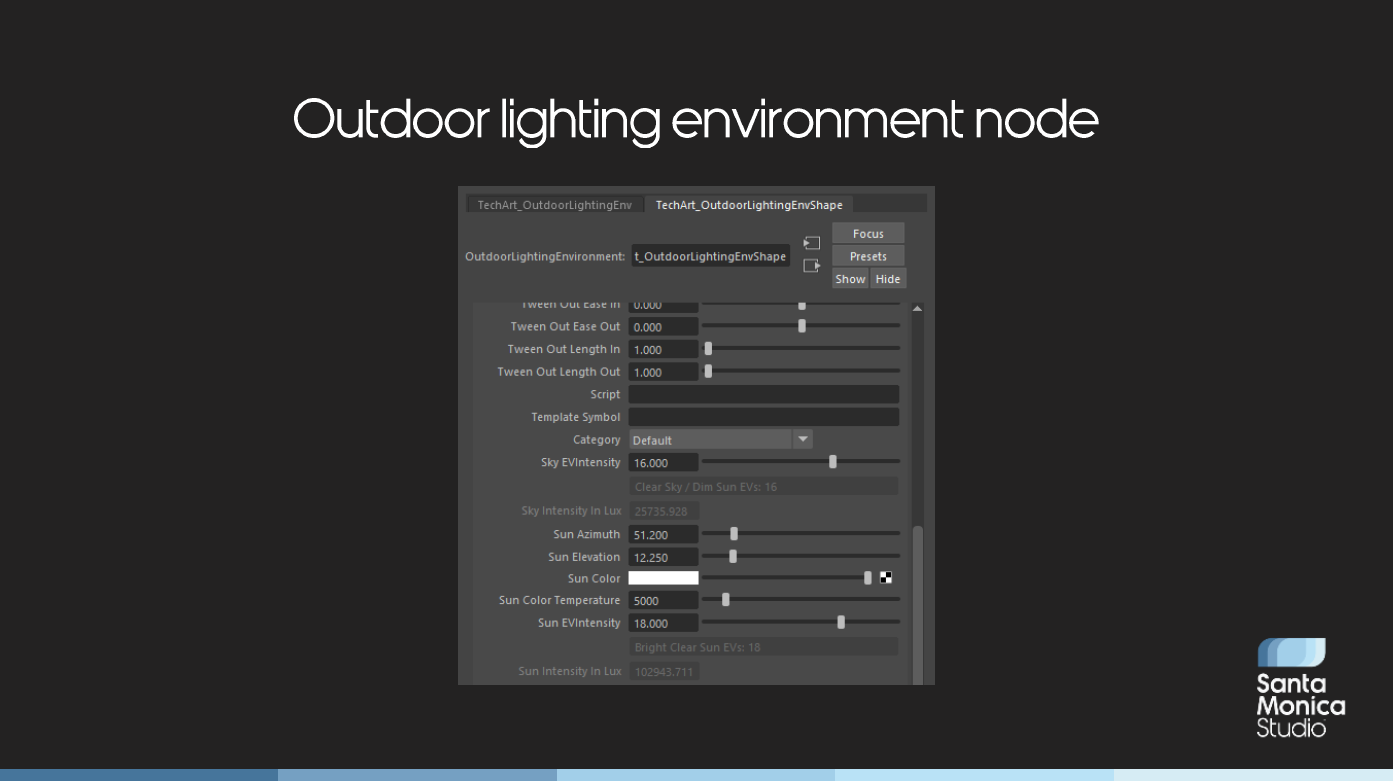Click the Sky Intensity In Lux value

(x=664, y=511)
